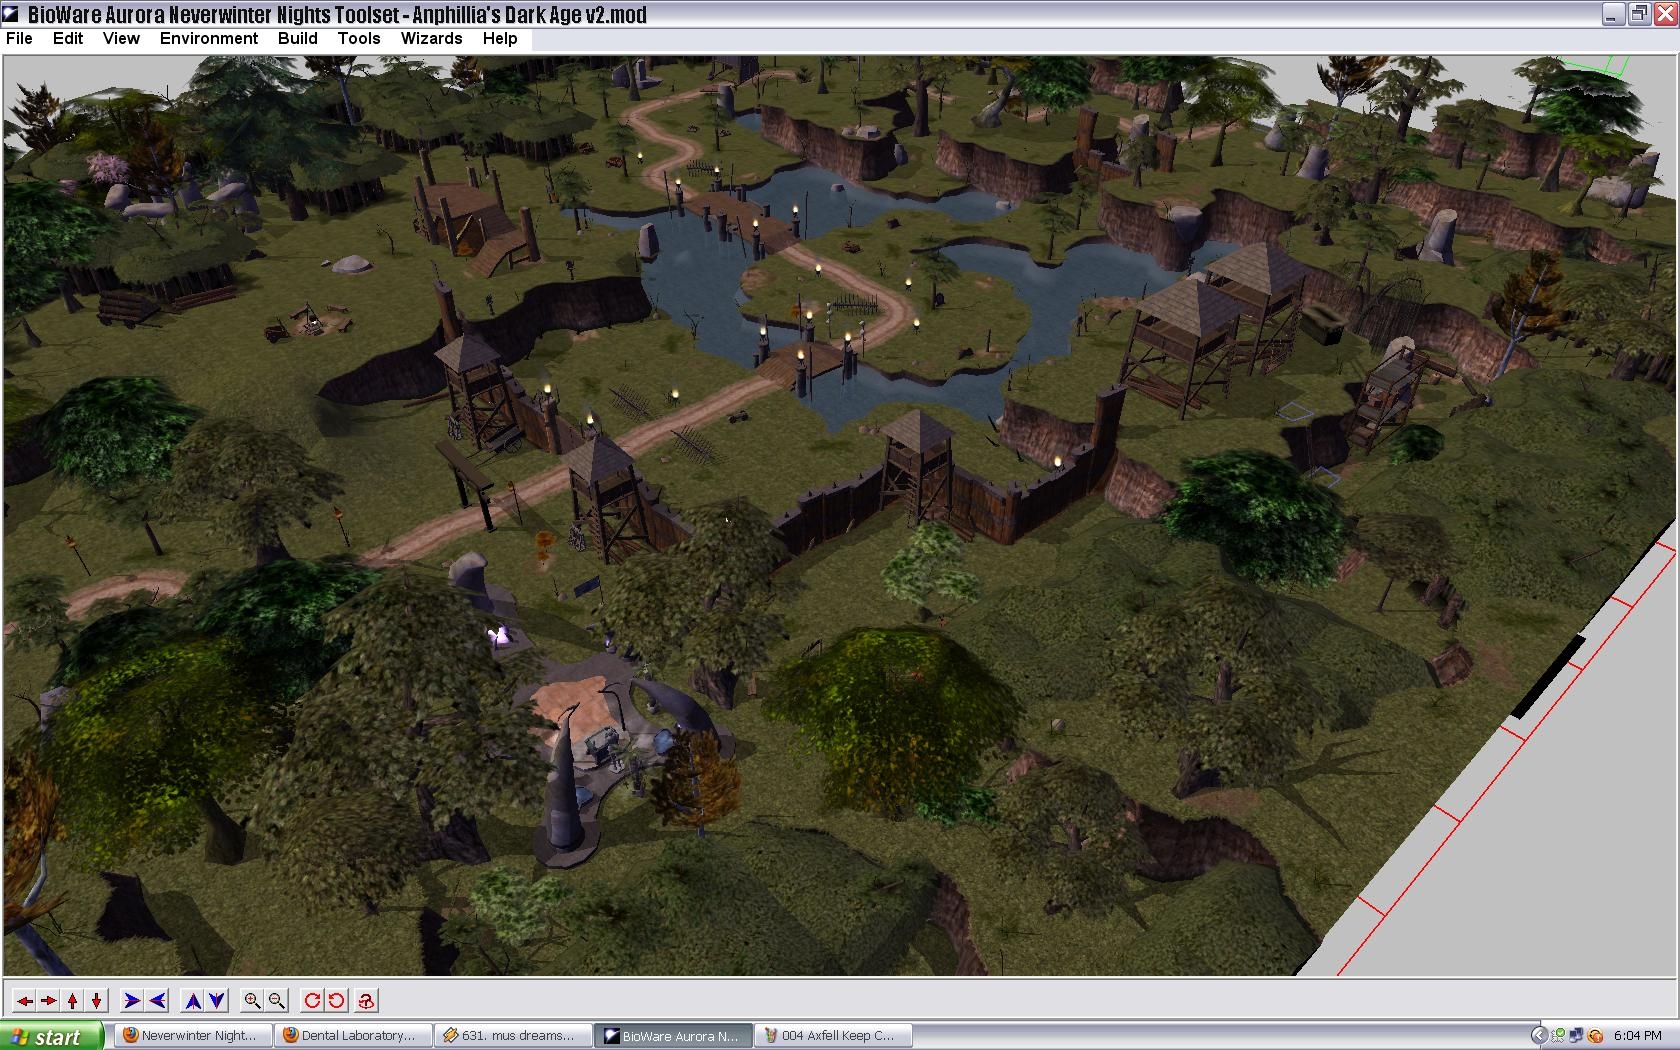Zoom out with the magnifier minus icon
Screen dimensions: 1680x1050
click(x=277, y=1000)
